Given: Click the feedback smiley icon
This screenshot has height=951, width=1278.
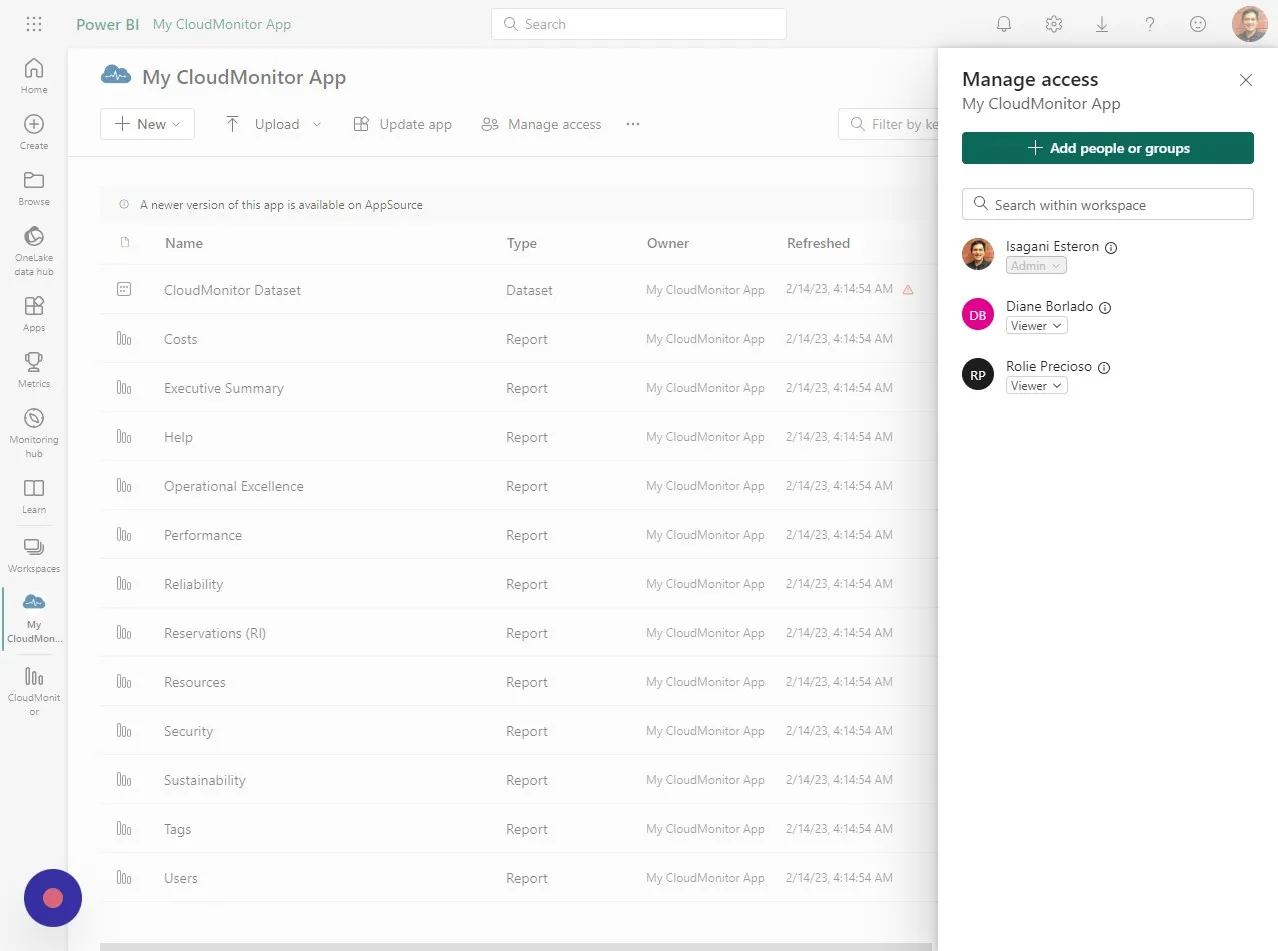Looking at the screenshot, I should coord(1198,24).
